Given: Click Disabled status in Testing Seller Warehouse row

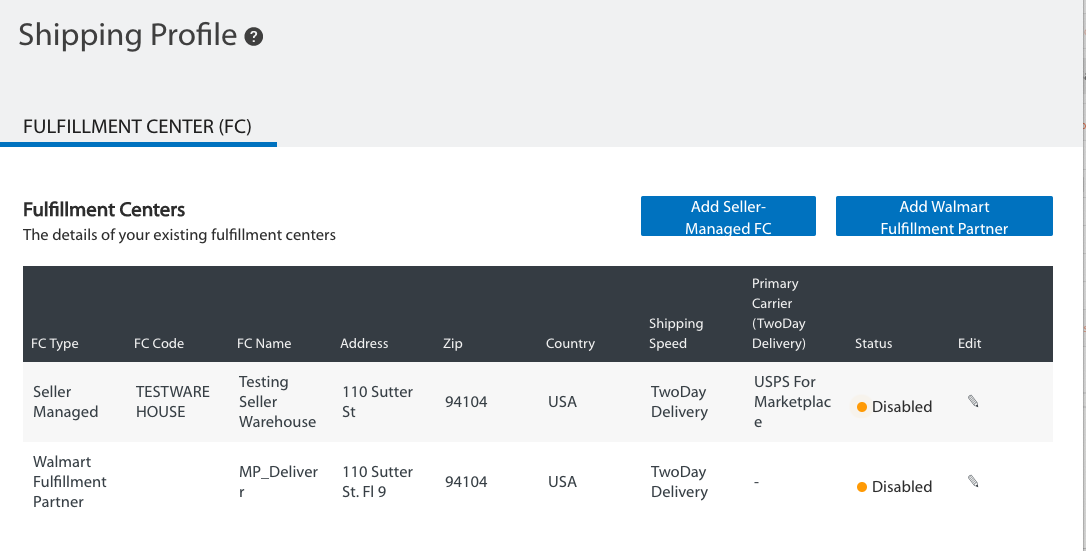Looking at the screenshot, I should point(902,407).
